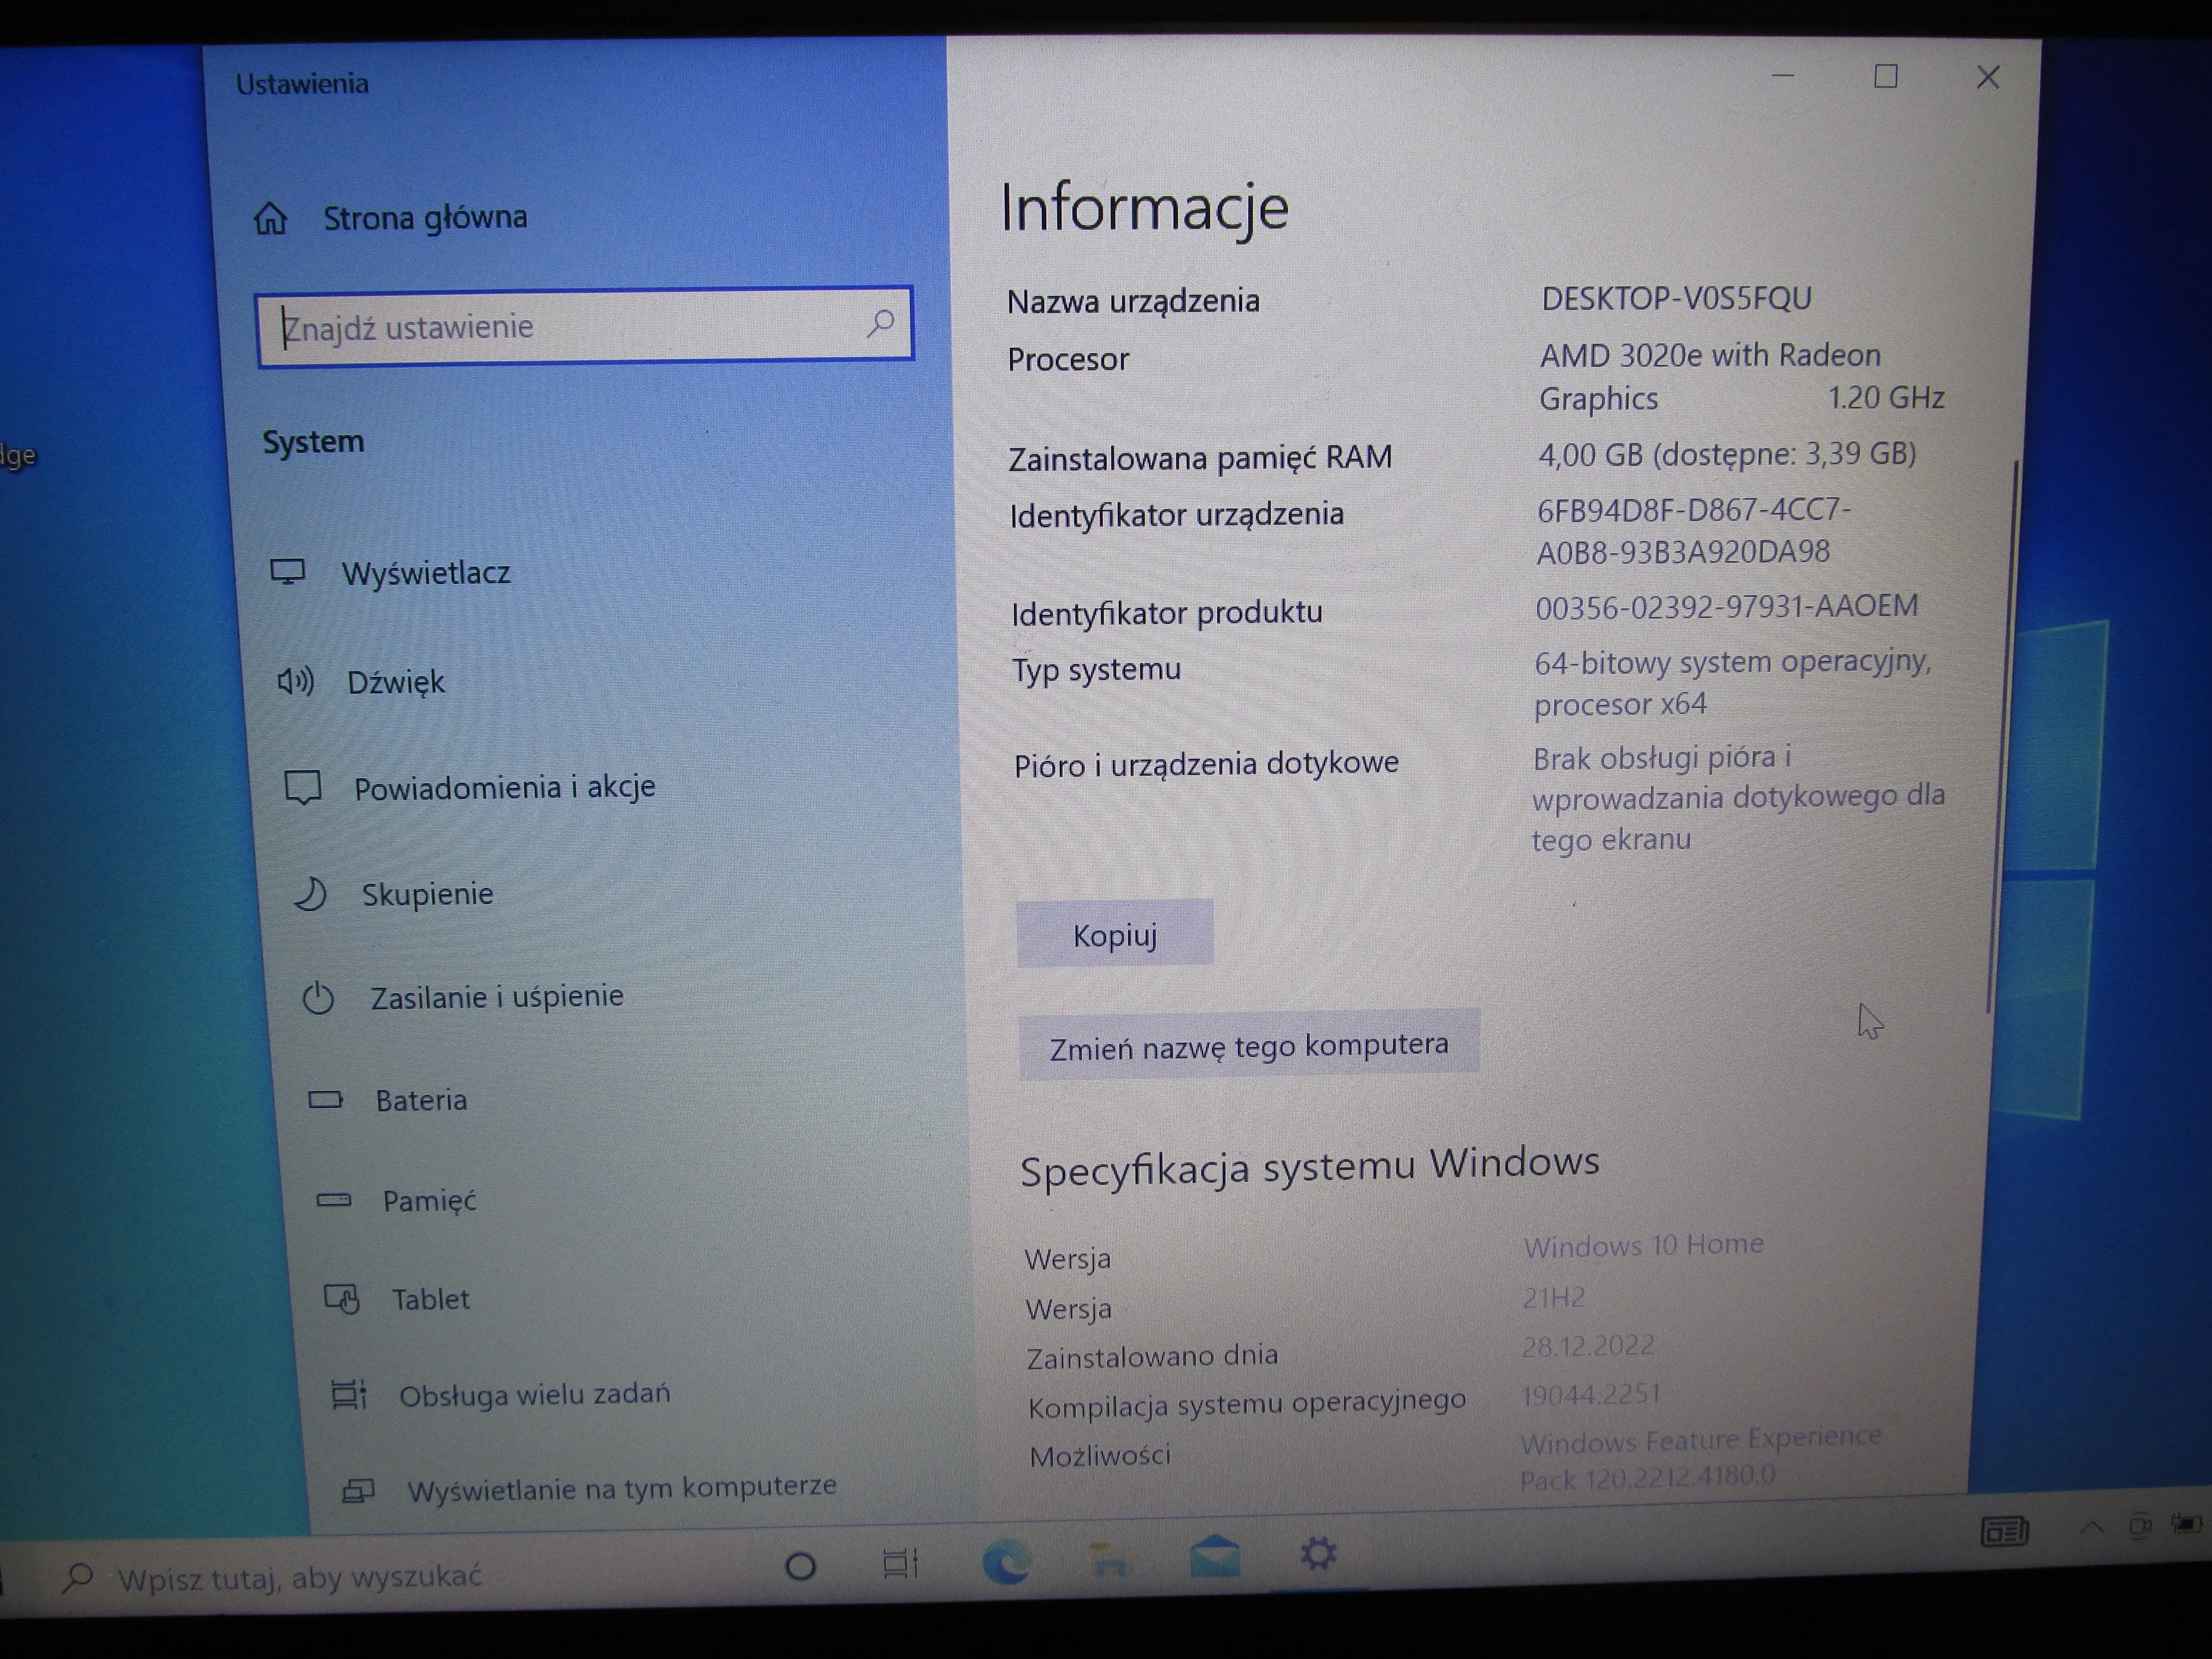Show hidden tray icons chevron

(2092, 1527)
